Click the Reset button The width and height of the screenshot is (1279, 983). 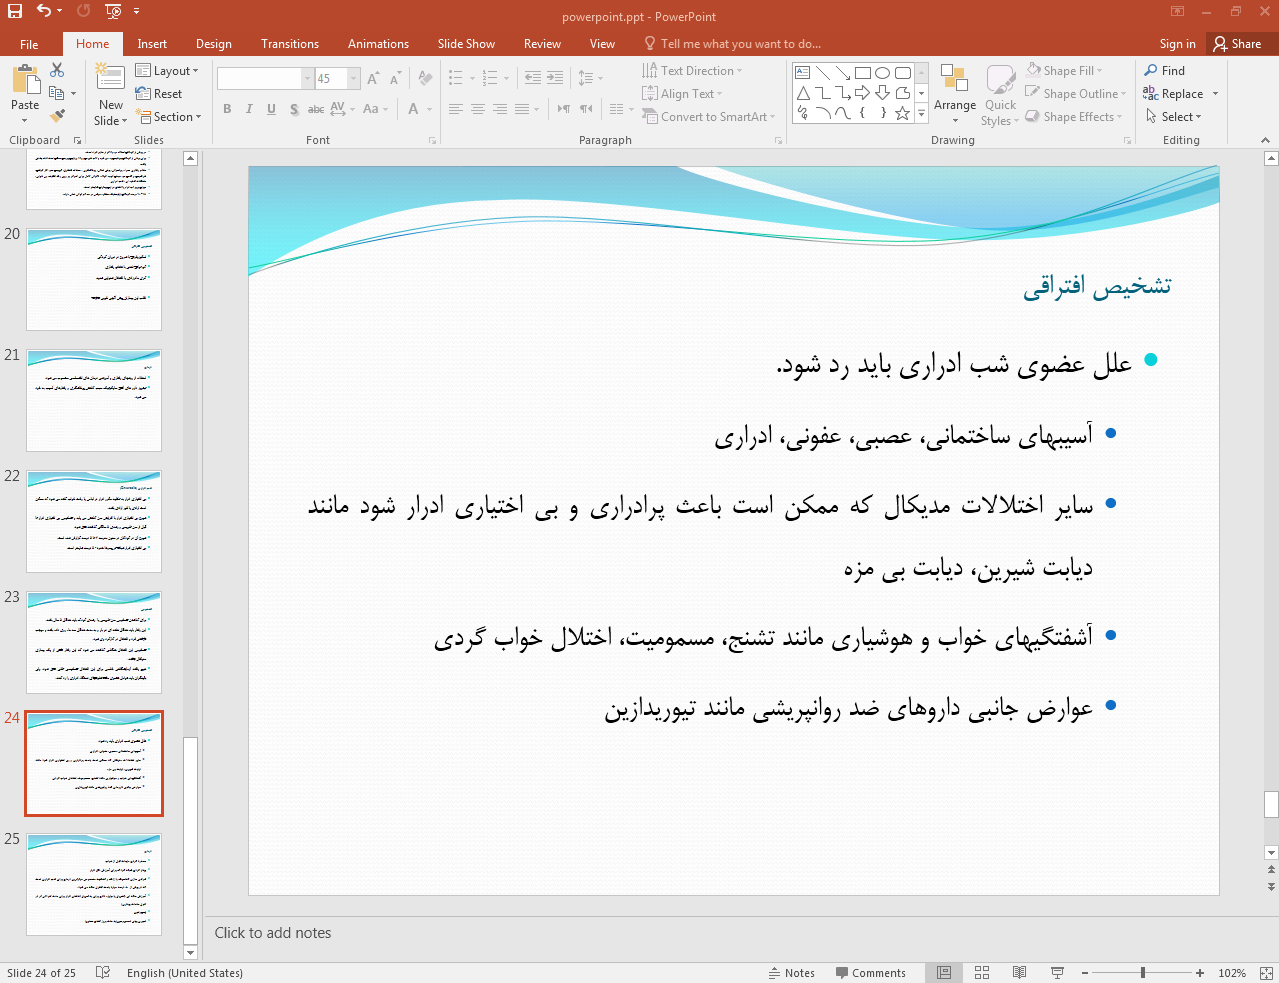pos(159,94)
